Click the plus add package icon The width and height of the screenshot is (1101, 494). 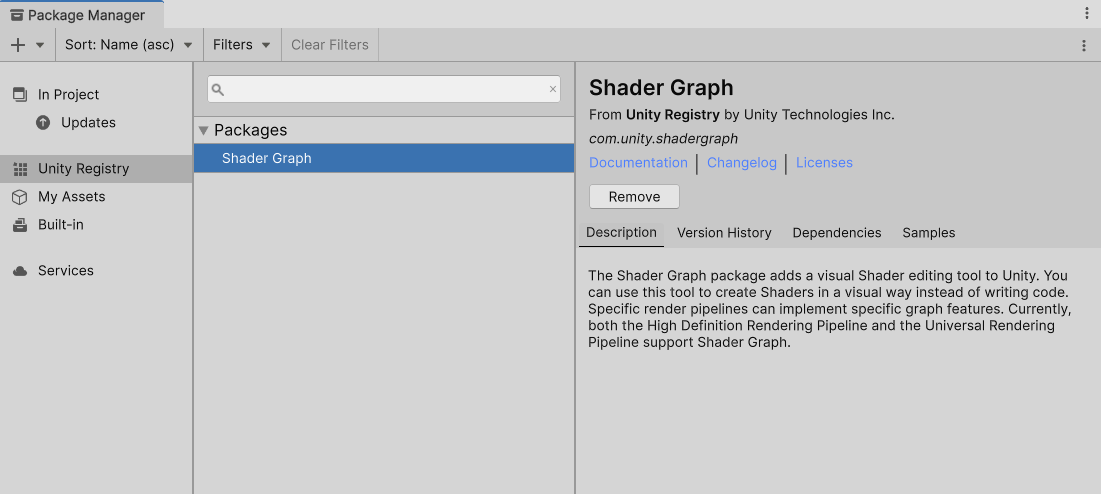pyautogui.click(x=17, y=45)
